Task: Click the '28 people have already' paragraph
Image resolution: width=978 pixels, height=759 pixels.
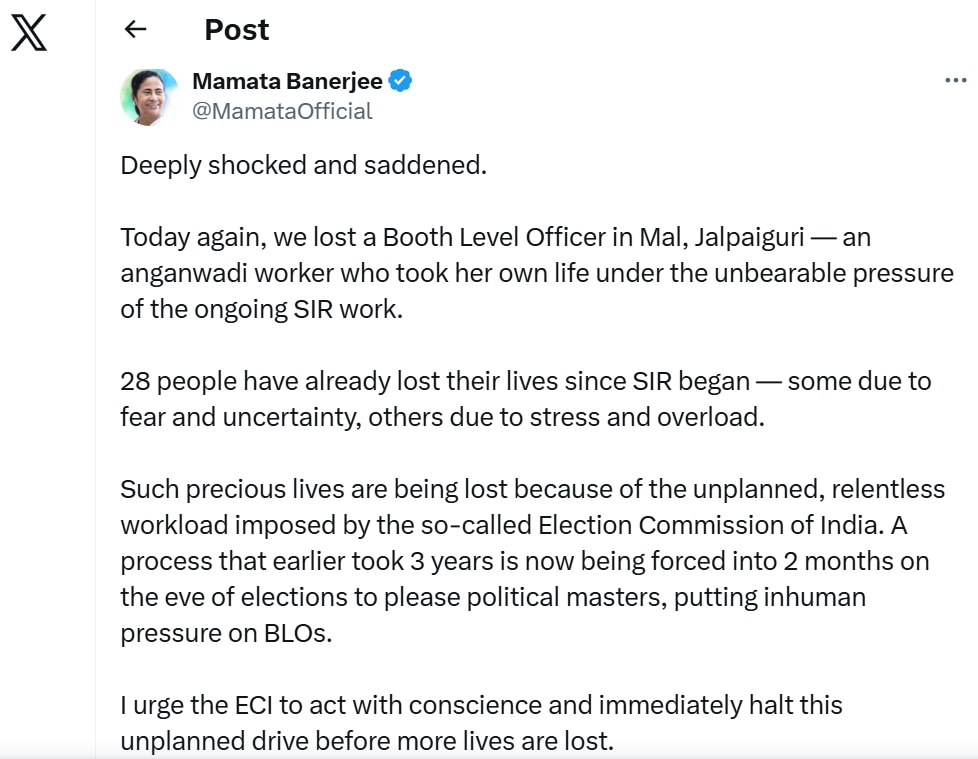Action: pos(525,399)
